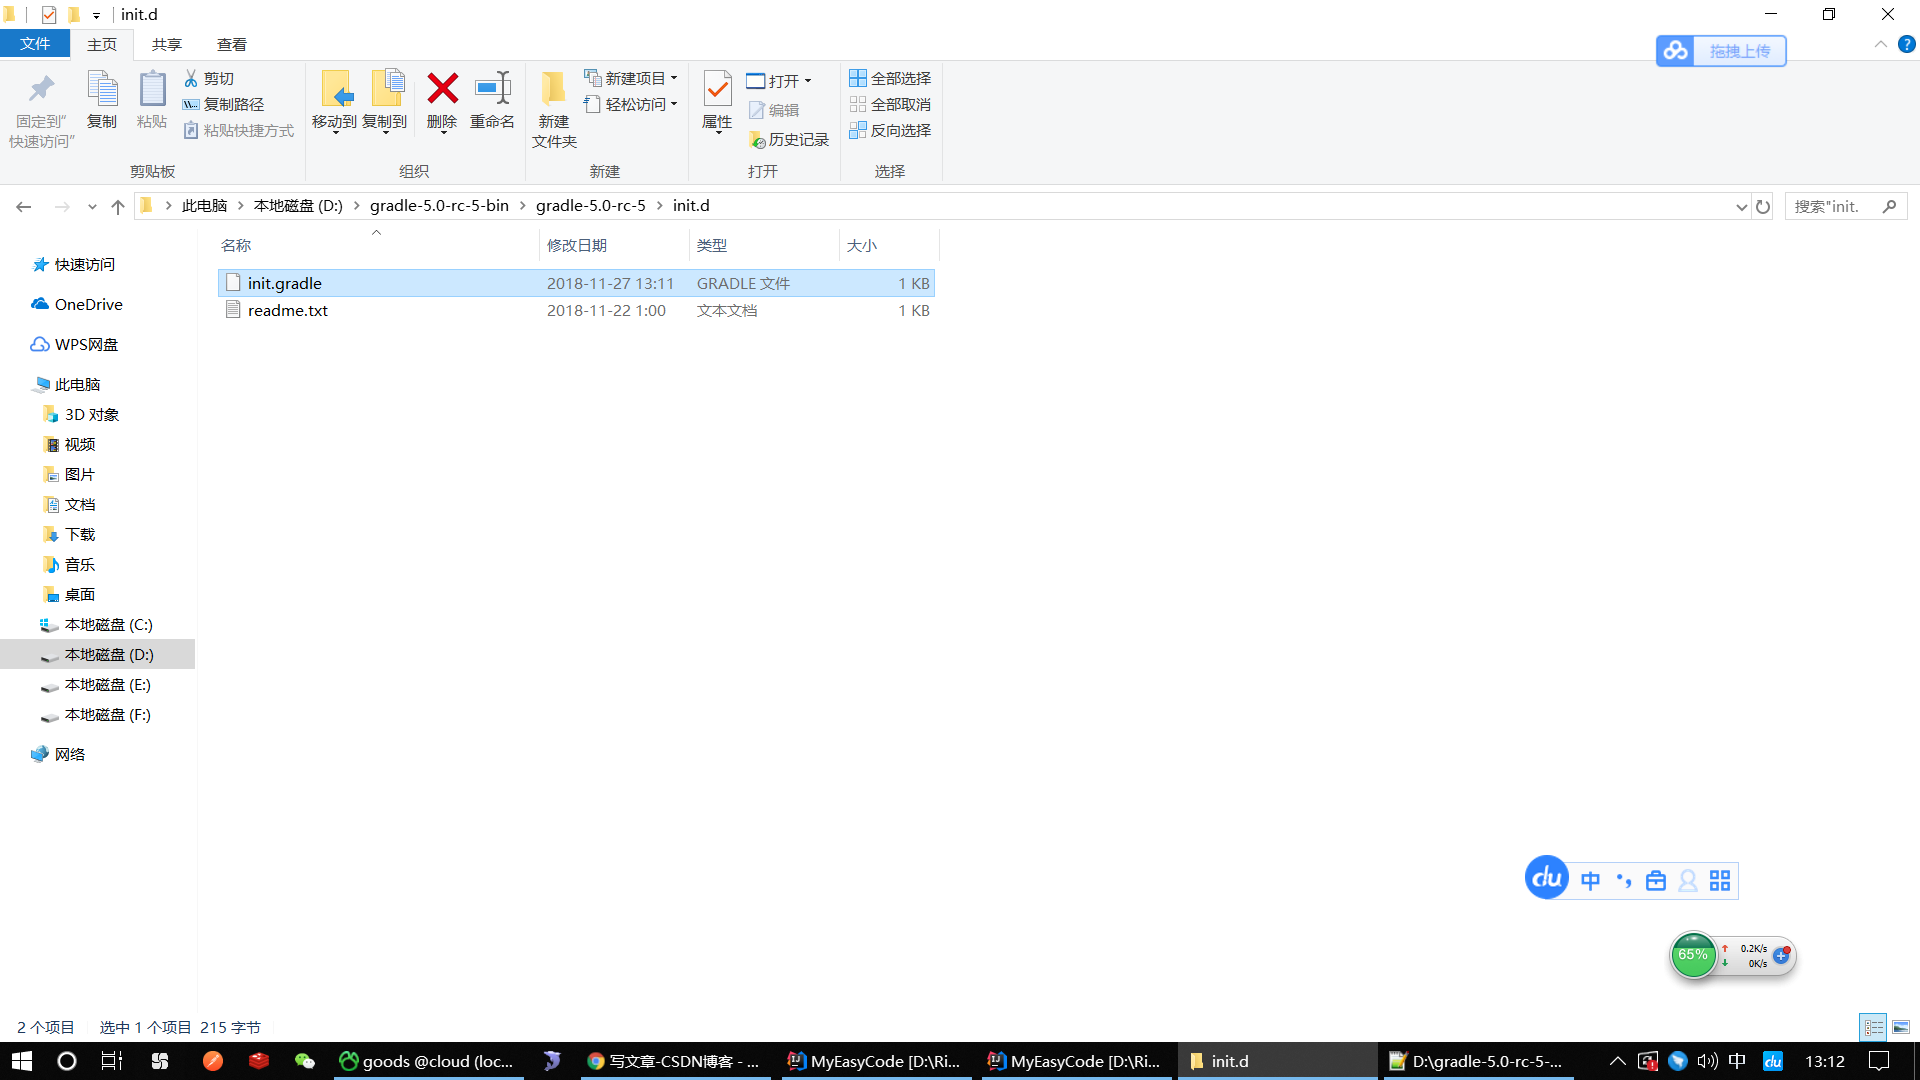Screen dimensions: 1920x1080
Task: Click the Cut scissors icon
Action: 191,78
